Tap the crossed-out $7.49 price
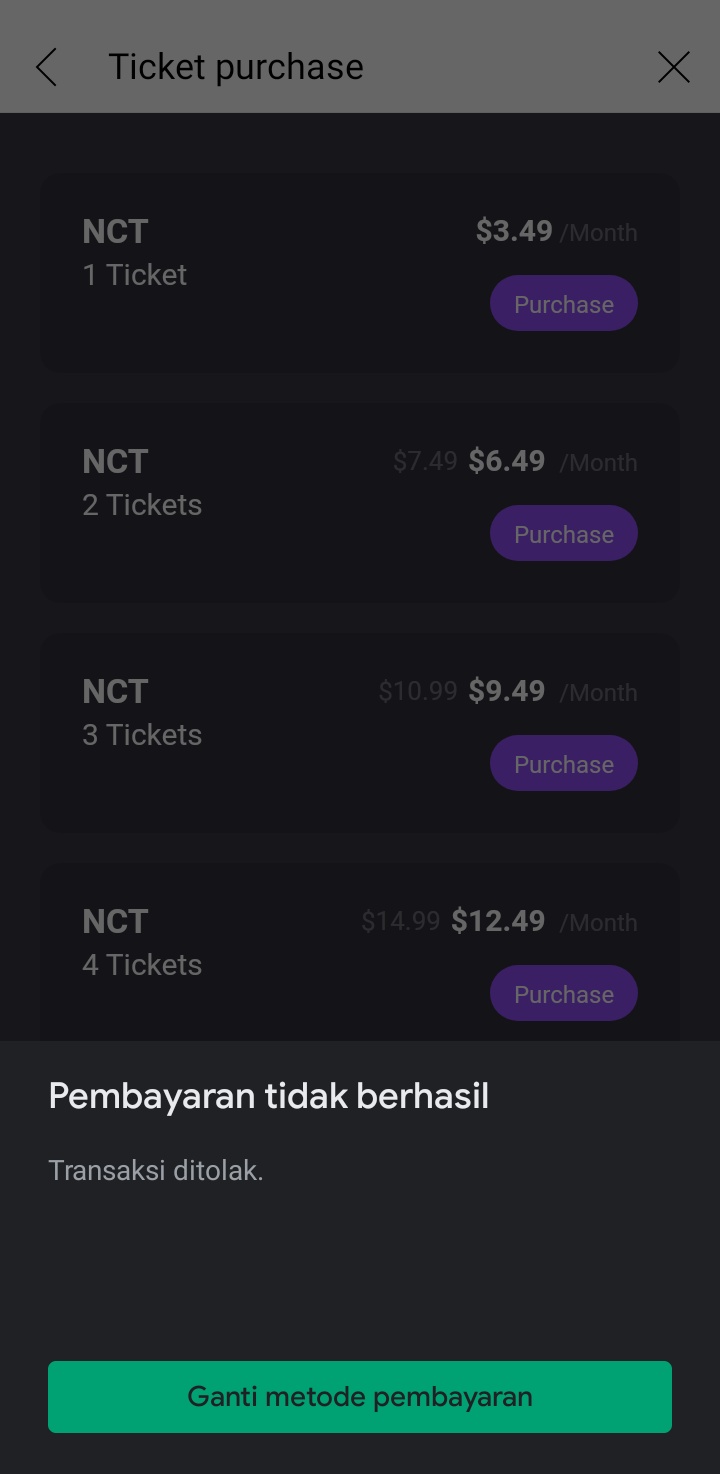This screenshot has width=720, height=1474. pos(425,461)
